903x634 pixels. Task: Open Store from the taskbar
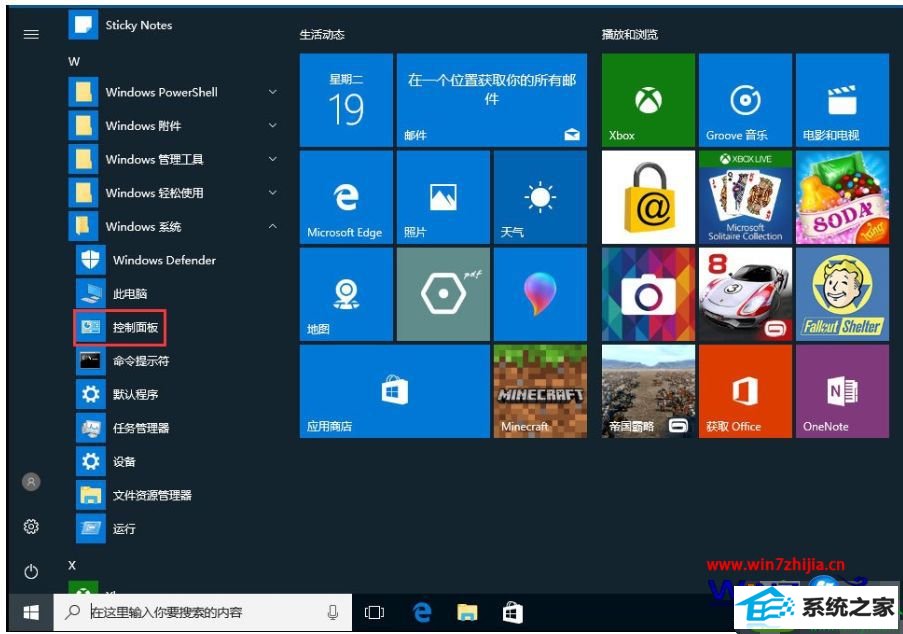tap(513, 612)
